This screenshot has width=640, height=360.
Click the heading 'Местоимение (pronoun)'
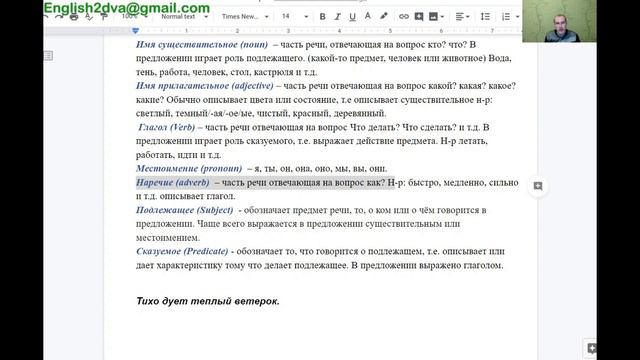189,169
